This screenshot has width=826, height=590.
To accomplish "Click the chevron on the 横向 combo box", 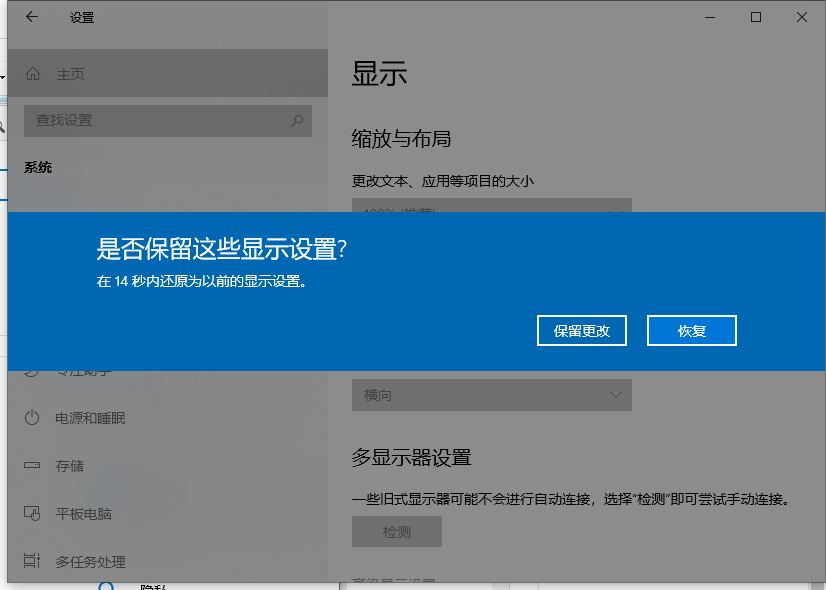I will tap(616, 395).
